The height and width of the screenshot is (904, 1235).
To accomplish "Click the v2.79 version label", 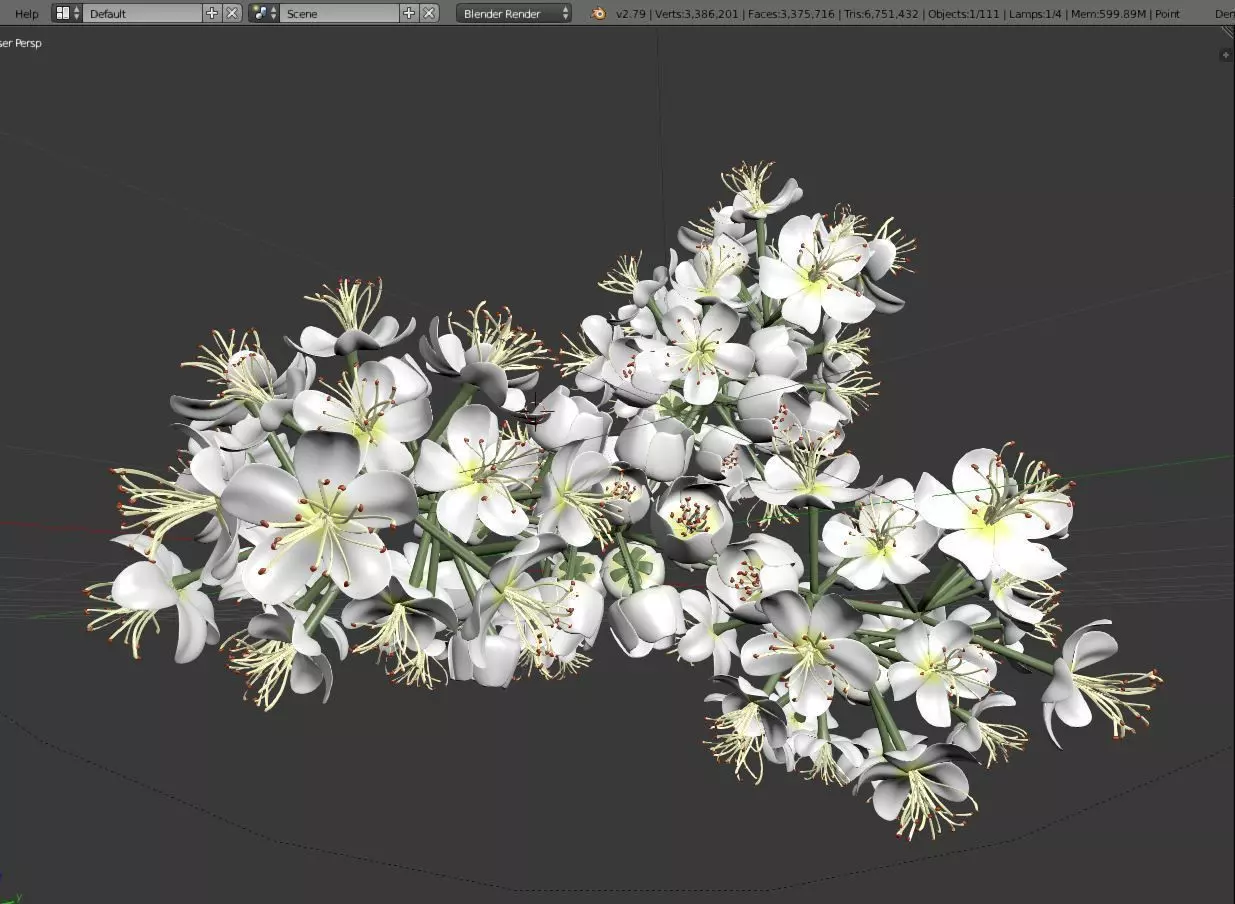I will [630, 14].
